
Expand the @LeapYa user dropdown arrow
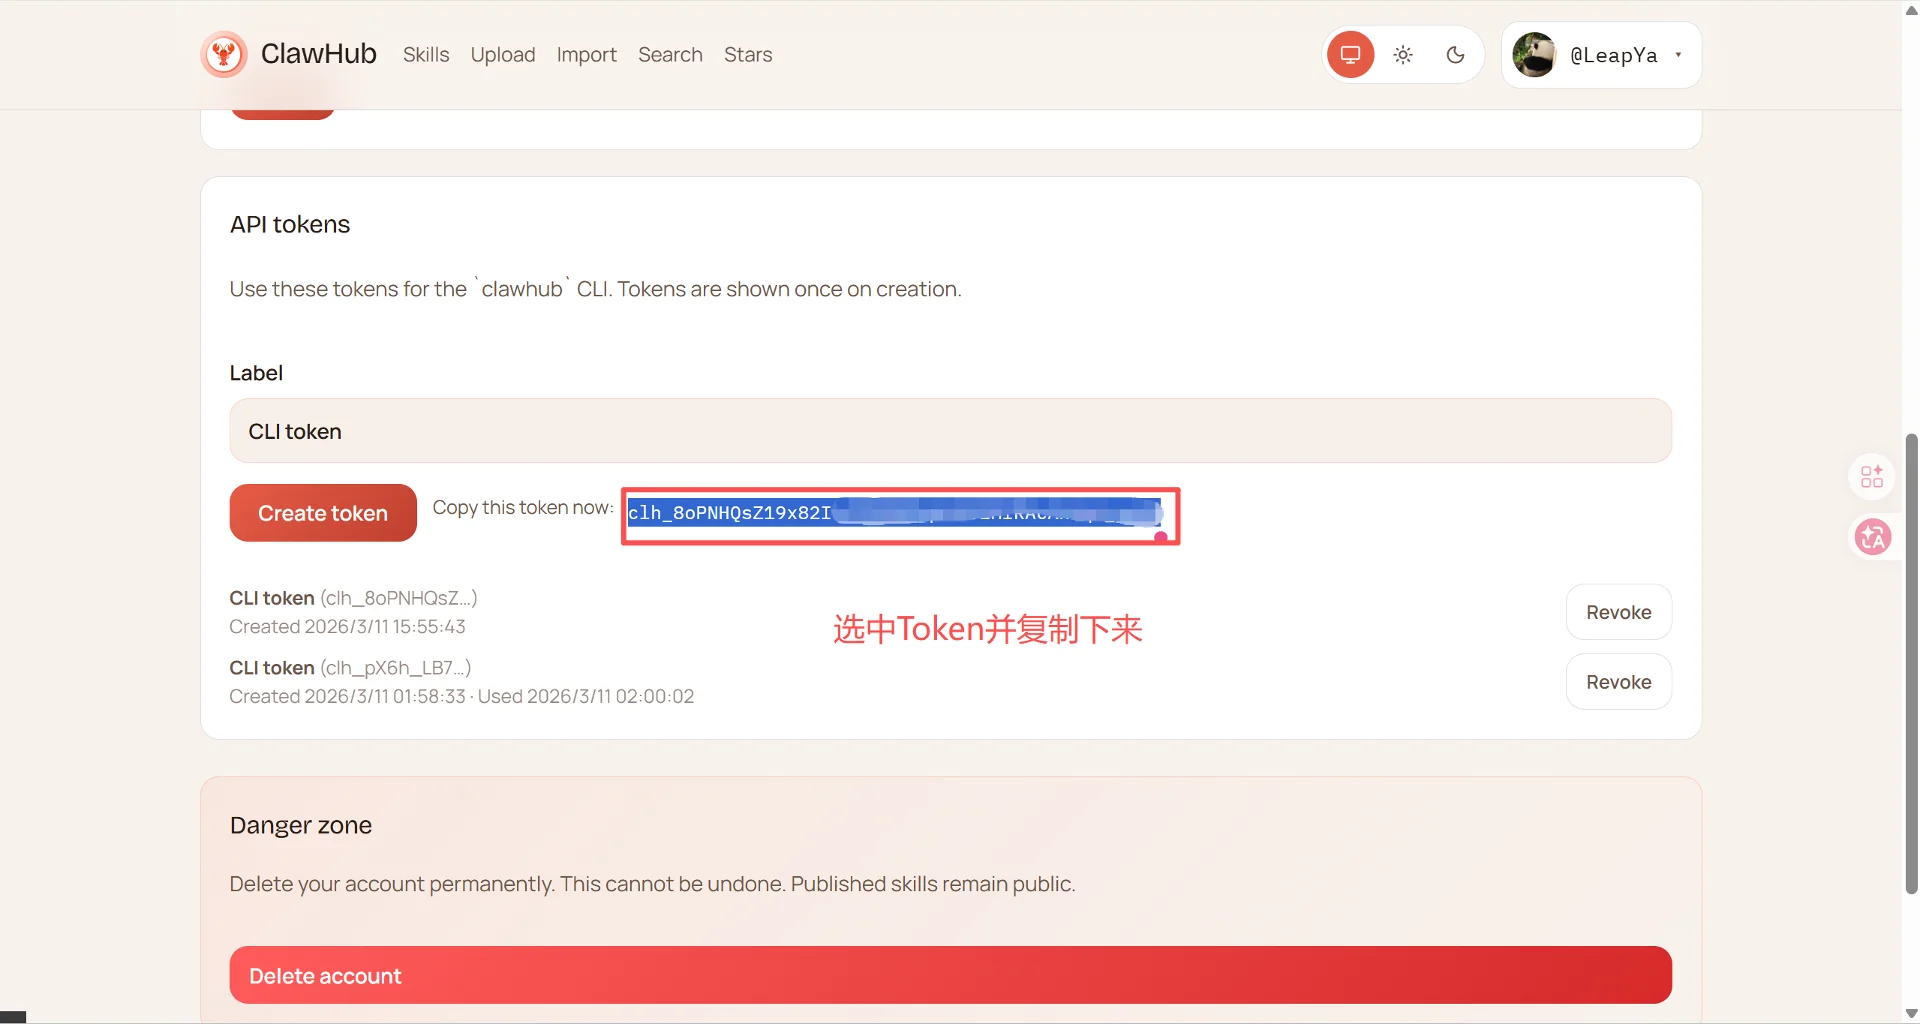pyautogui.click(x=1678, y=55)
